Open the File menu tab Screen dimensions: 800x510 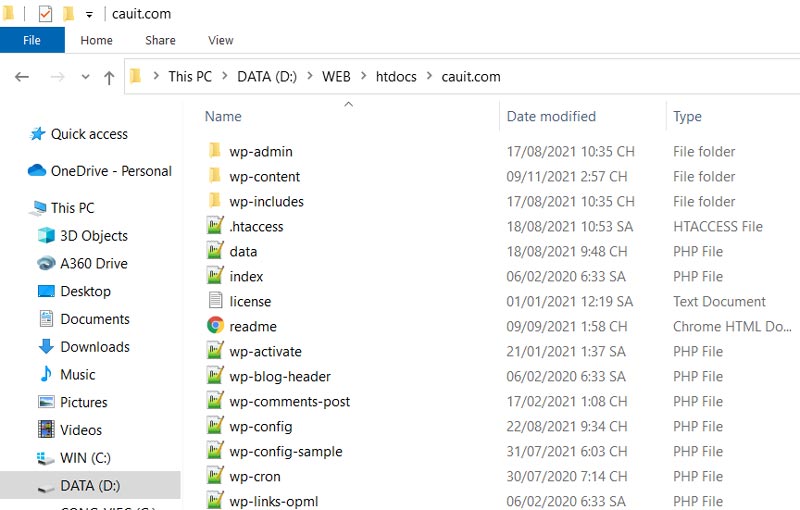point(32,40)
